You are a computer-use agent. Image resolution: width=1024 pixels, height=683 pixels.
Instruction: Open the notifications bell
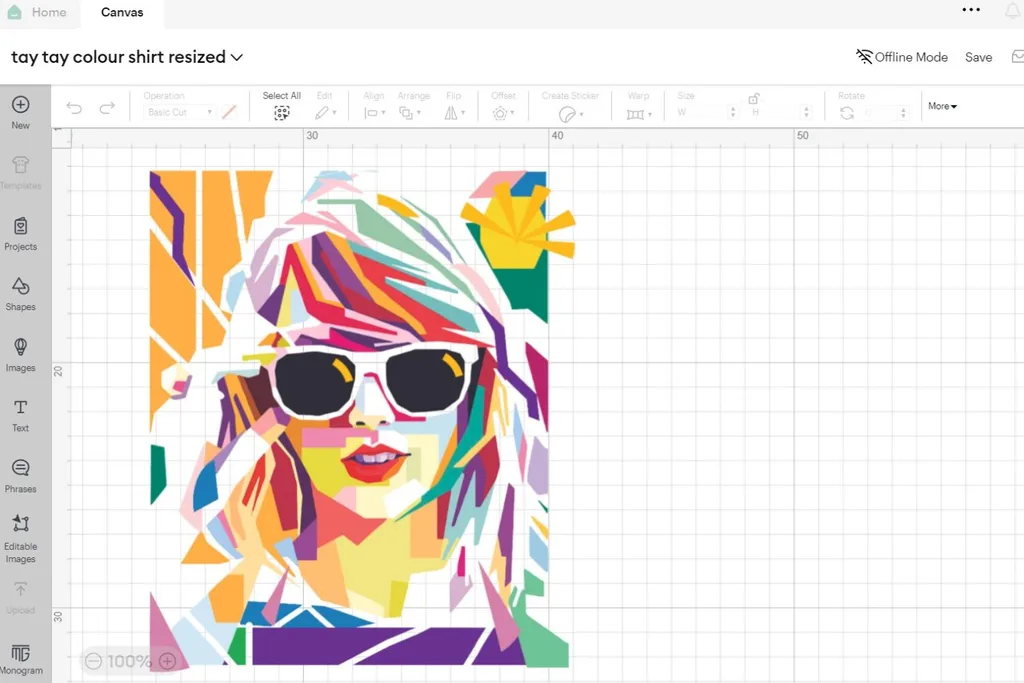[1014, 10]
